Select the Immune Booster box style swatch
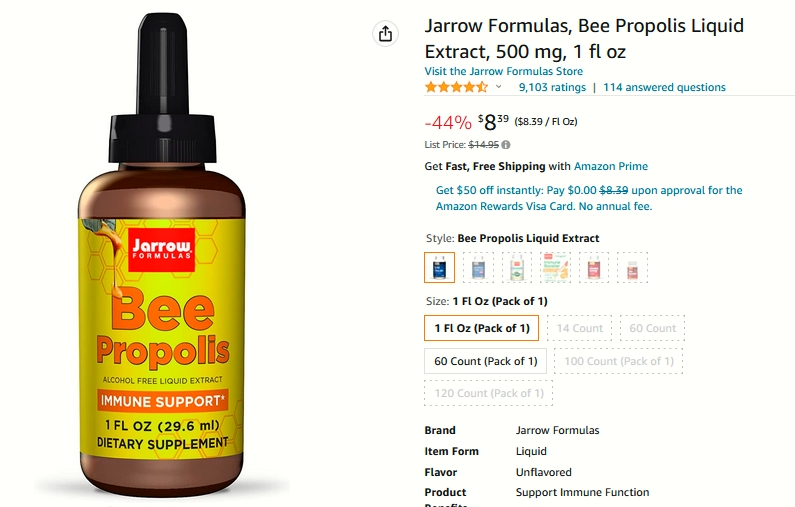 [x=555, y=267]
